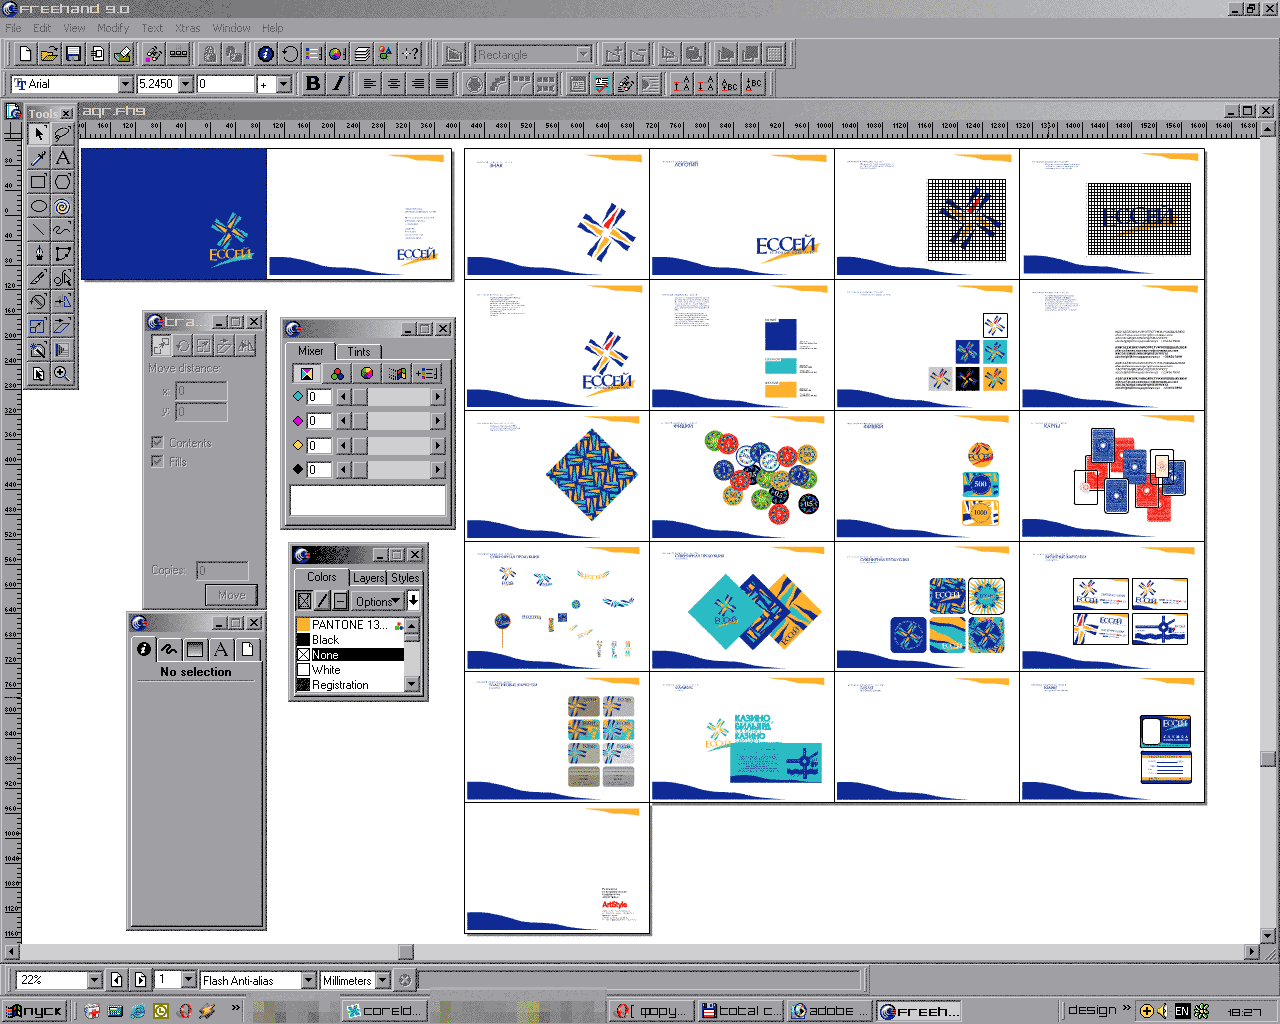Click the Italic text button

click(x=337, y=83)
